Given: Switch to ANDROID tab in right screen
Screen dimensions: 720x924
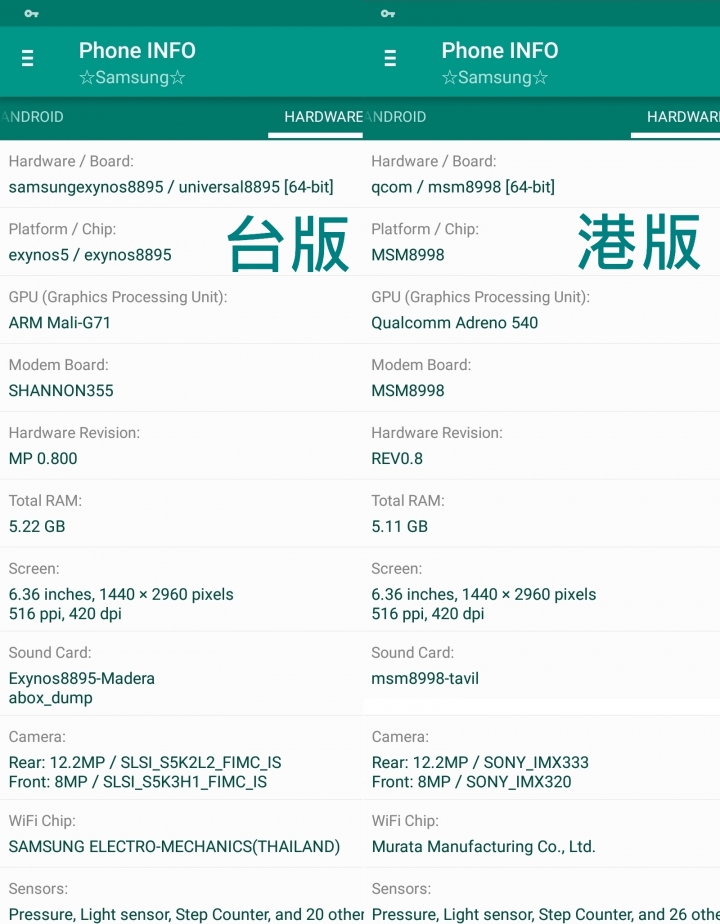Looking at the screenshot, I should (395, 117).
